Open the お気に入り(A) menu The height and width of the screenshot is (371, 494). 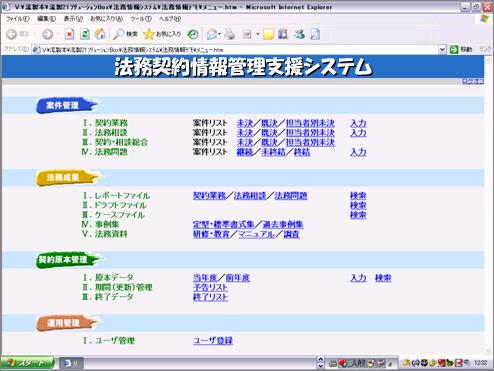pyautogui.click(x=106, y=19)
